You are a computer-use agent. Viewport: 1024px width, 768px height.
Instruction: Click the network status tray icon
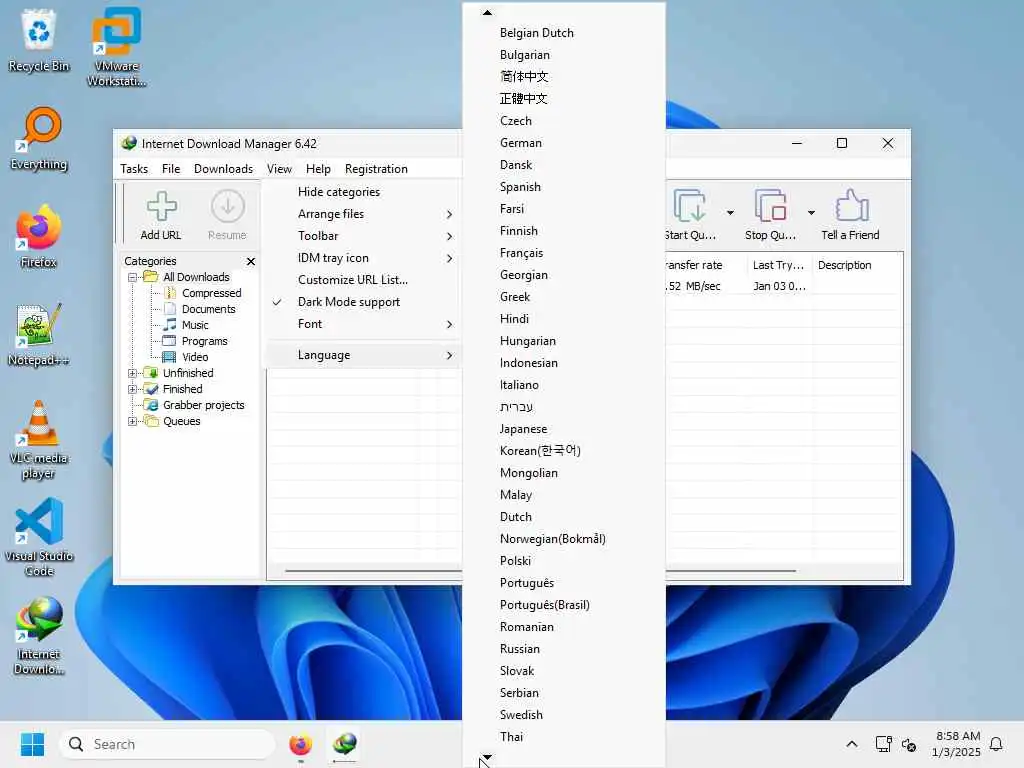[x=883, y=744]
